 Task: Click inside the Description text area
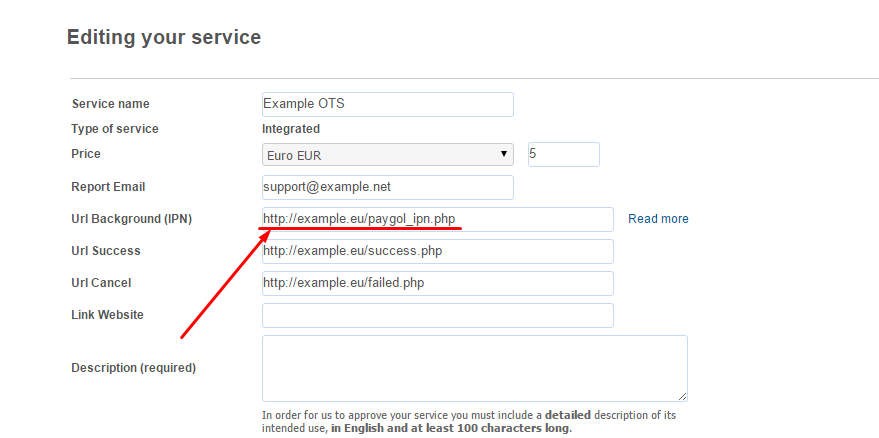coord(474,368)
